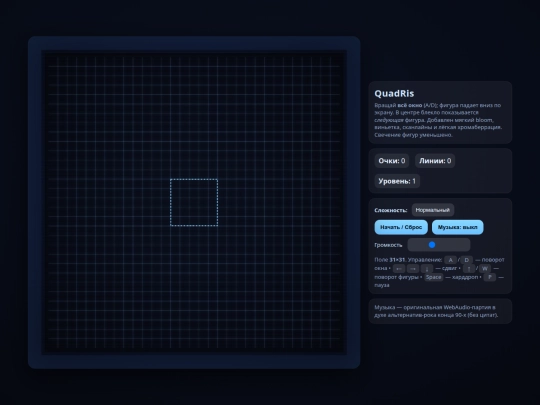Click the Поле 31×31 text

point(390,260)
